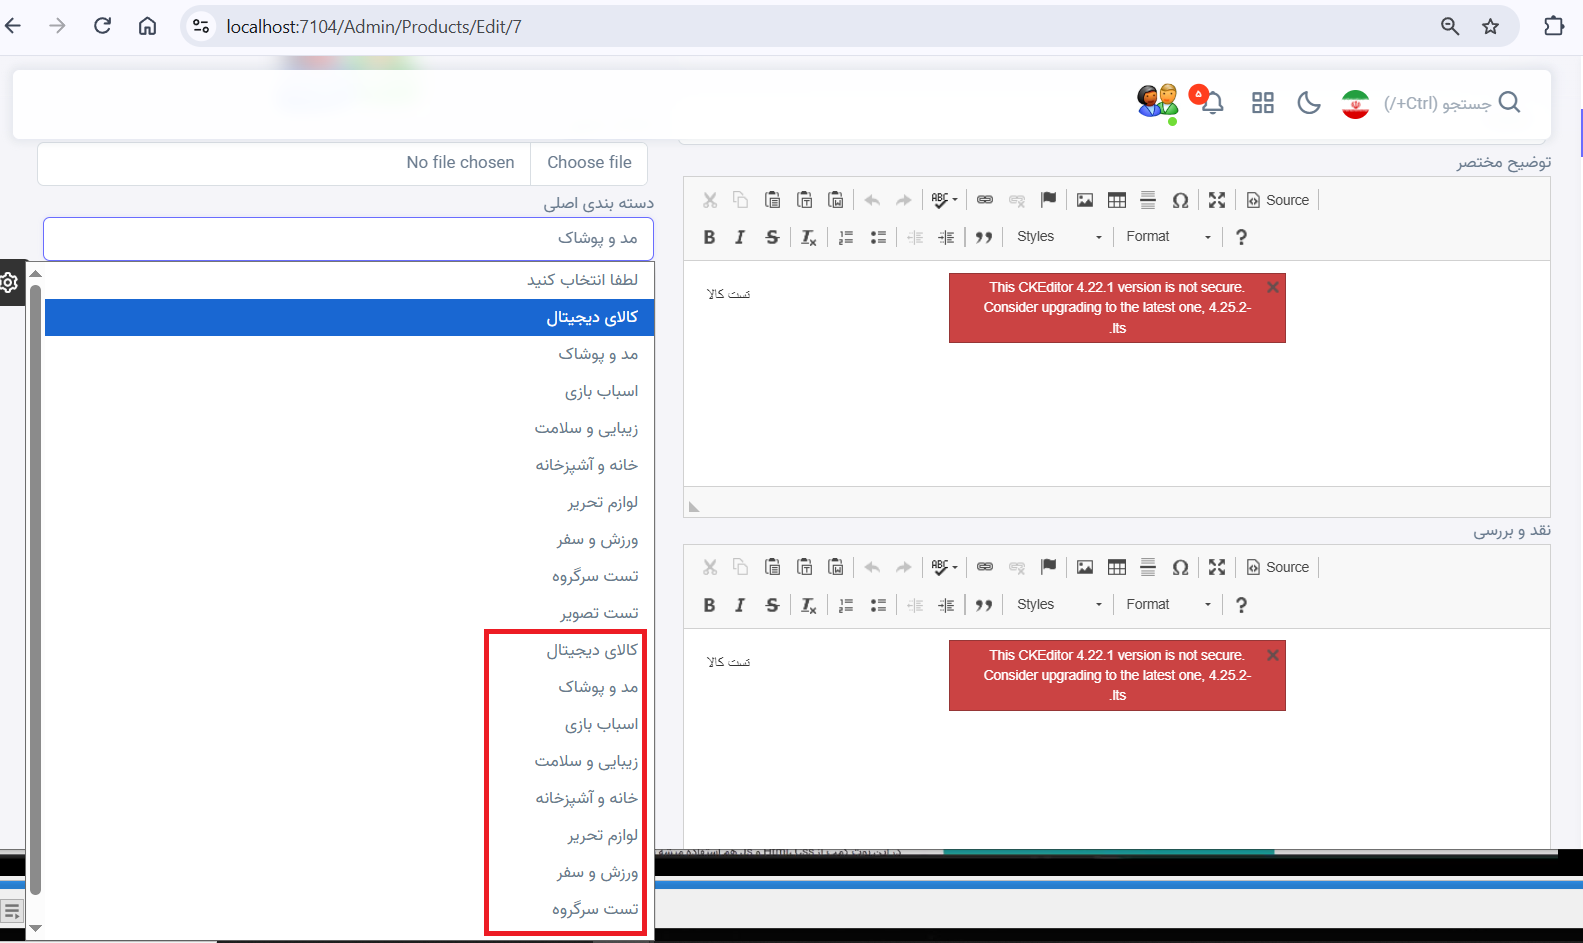Toggle block quote in the توضیح مختصر editor
This screenshot has height=943, width=1583.
pos(984,237)
